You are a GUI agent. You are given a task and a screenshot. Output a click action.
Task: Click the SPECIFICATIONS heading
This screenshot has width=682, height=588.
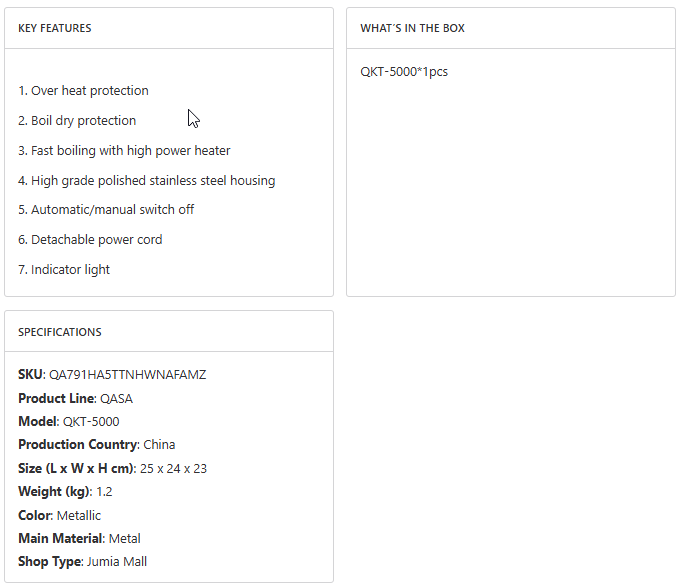click(60, 332)
